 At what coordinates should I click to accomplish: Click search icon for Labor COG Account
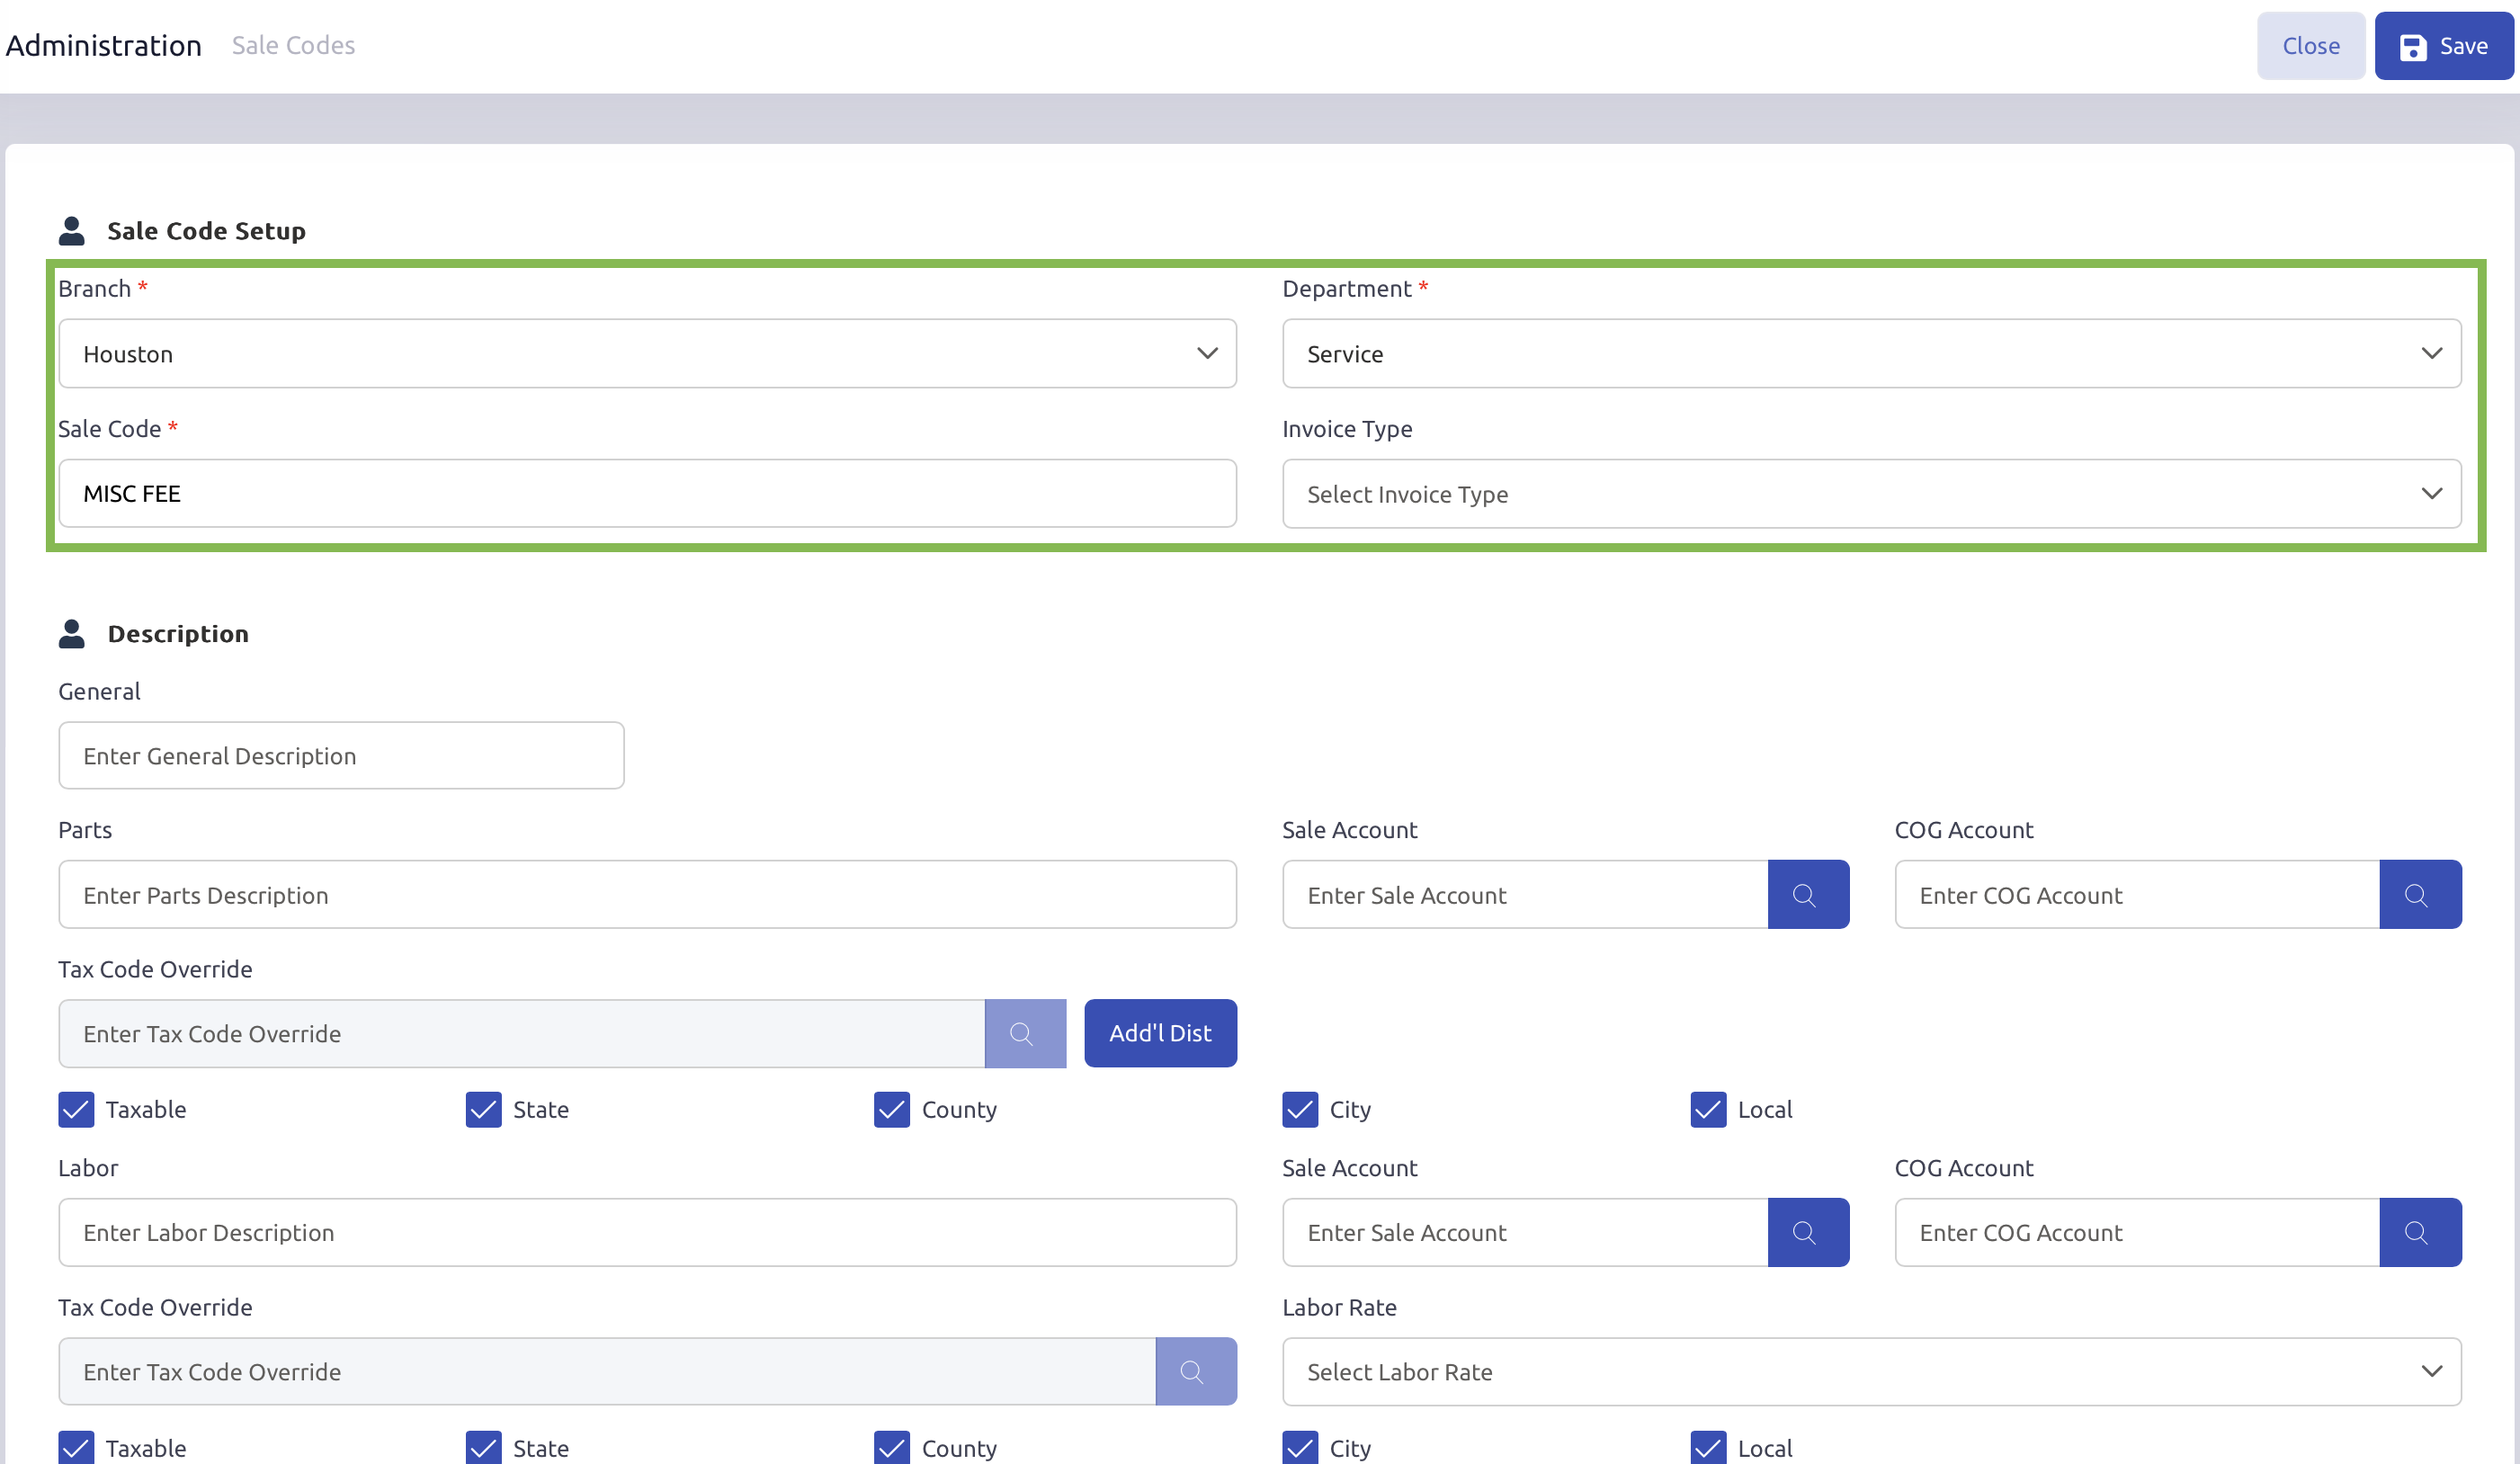[x=2419, y=1233]
